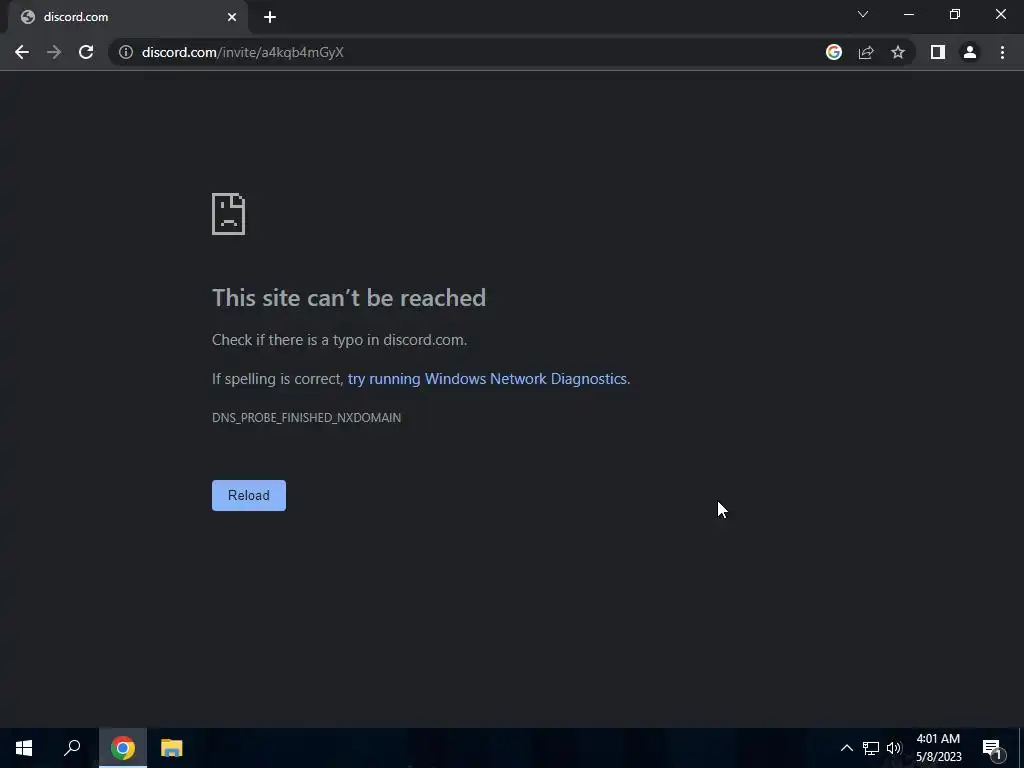Show hidden system tray icons
The image size is (1024, 768).
(846, 748)
